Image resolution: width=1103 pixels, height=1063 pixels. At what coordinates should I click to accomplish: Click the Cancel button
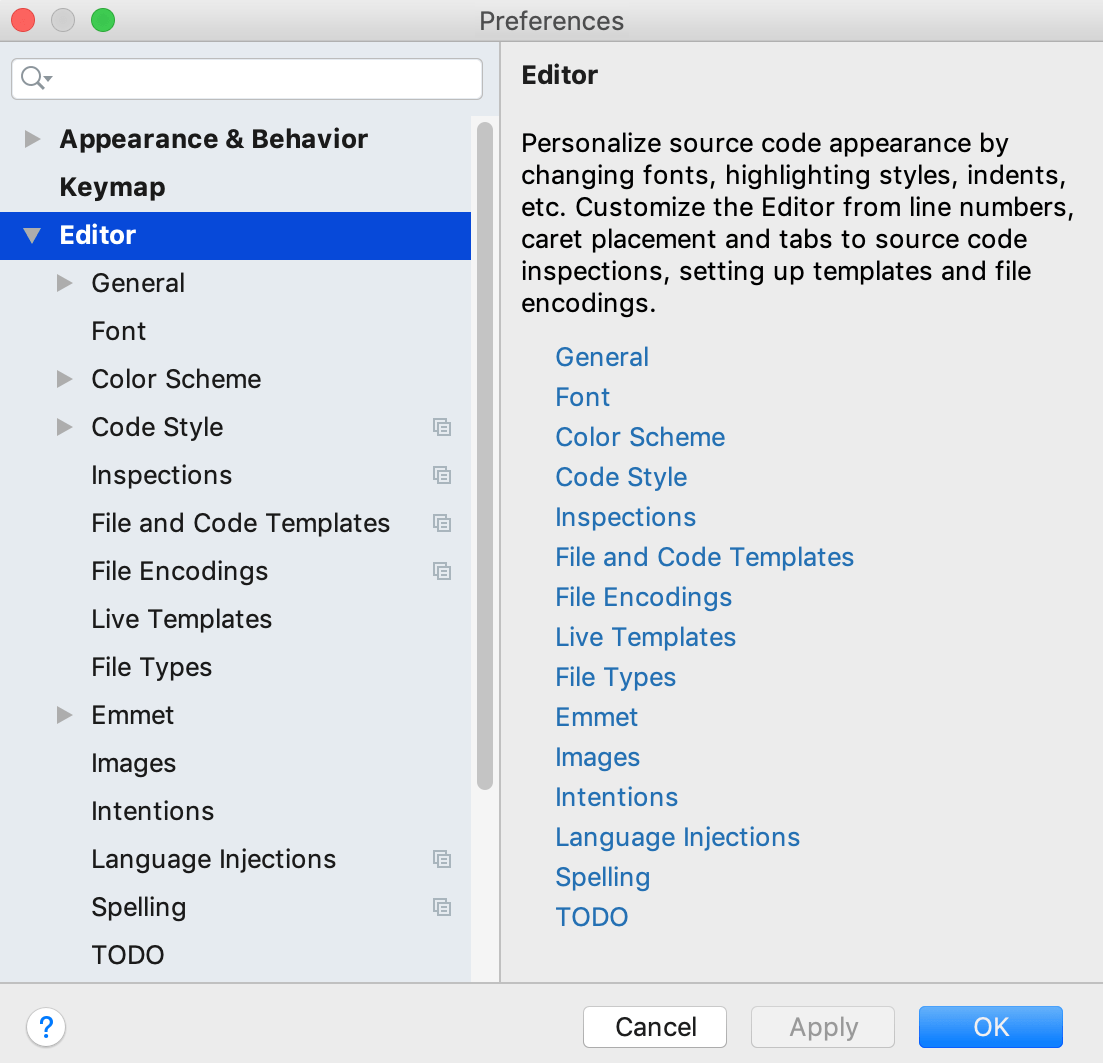[655, 1027]
